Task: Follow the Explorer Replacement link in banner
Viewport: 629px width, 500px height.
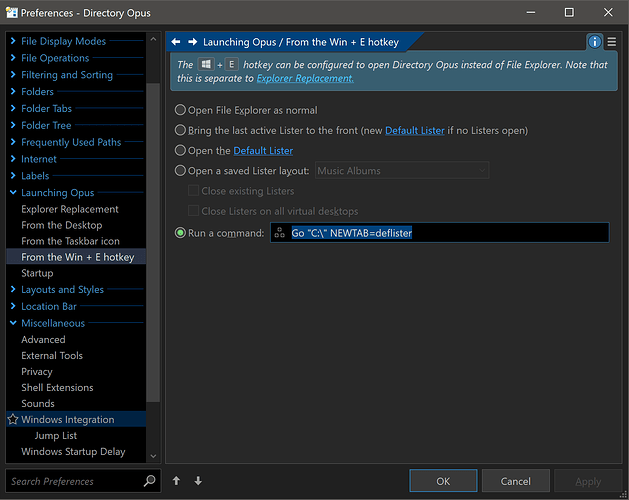Action: 305,78
